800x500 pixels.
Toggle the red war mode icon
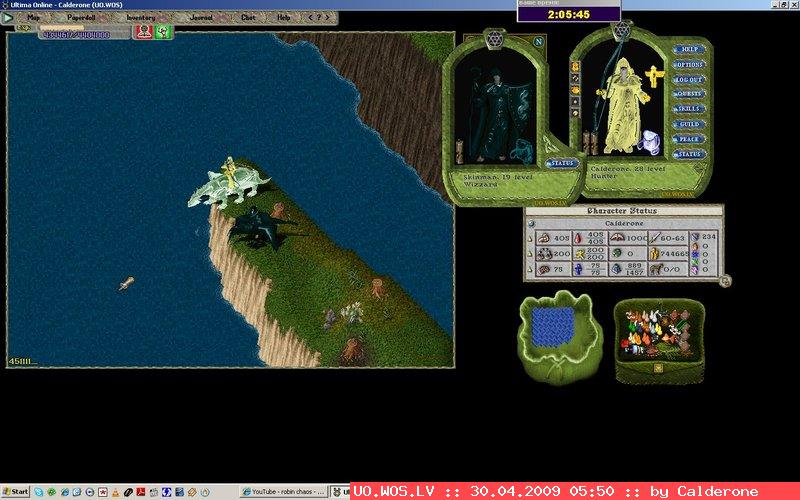click(x=144, y=32)
